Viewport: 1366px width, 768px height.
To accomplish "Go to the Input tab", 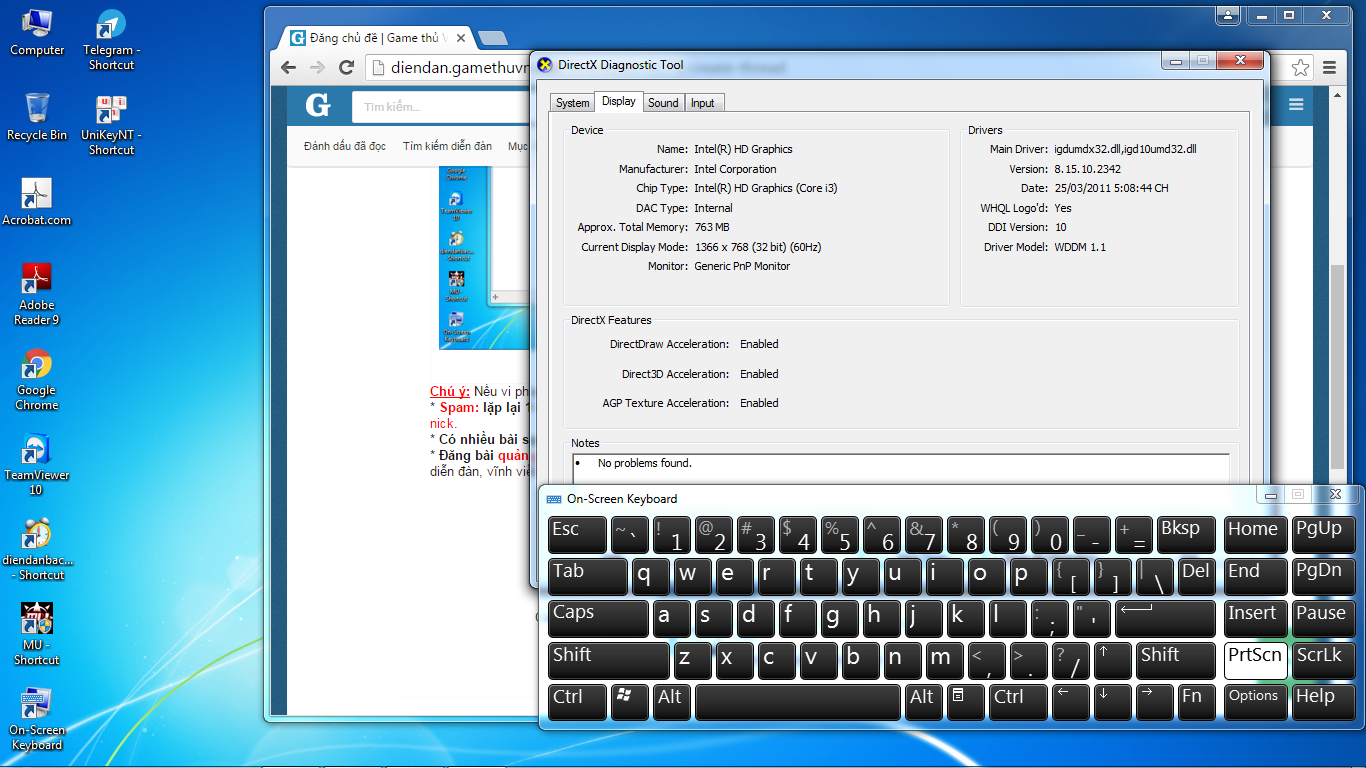I will 703,103.
